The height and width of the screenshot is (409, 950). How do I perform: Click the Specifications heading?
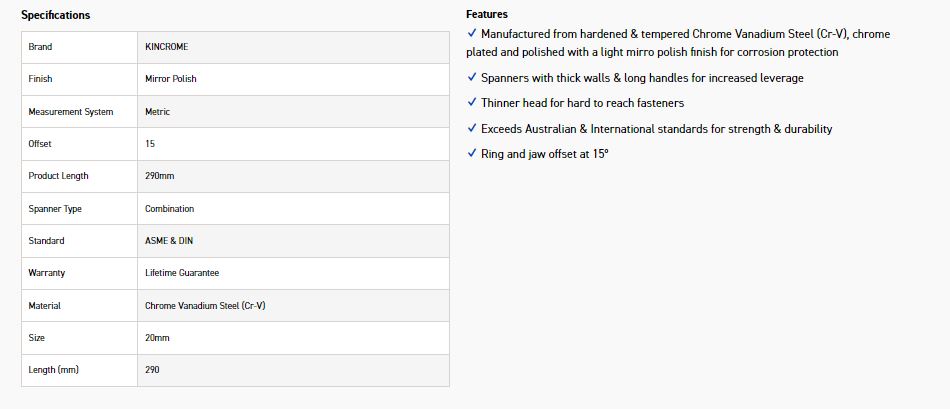coord(55,15)
